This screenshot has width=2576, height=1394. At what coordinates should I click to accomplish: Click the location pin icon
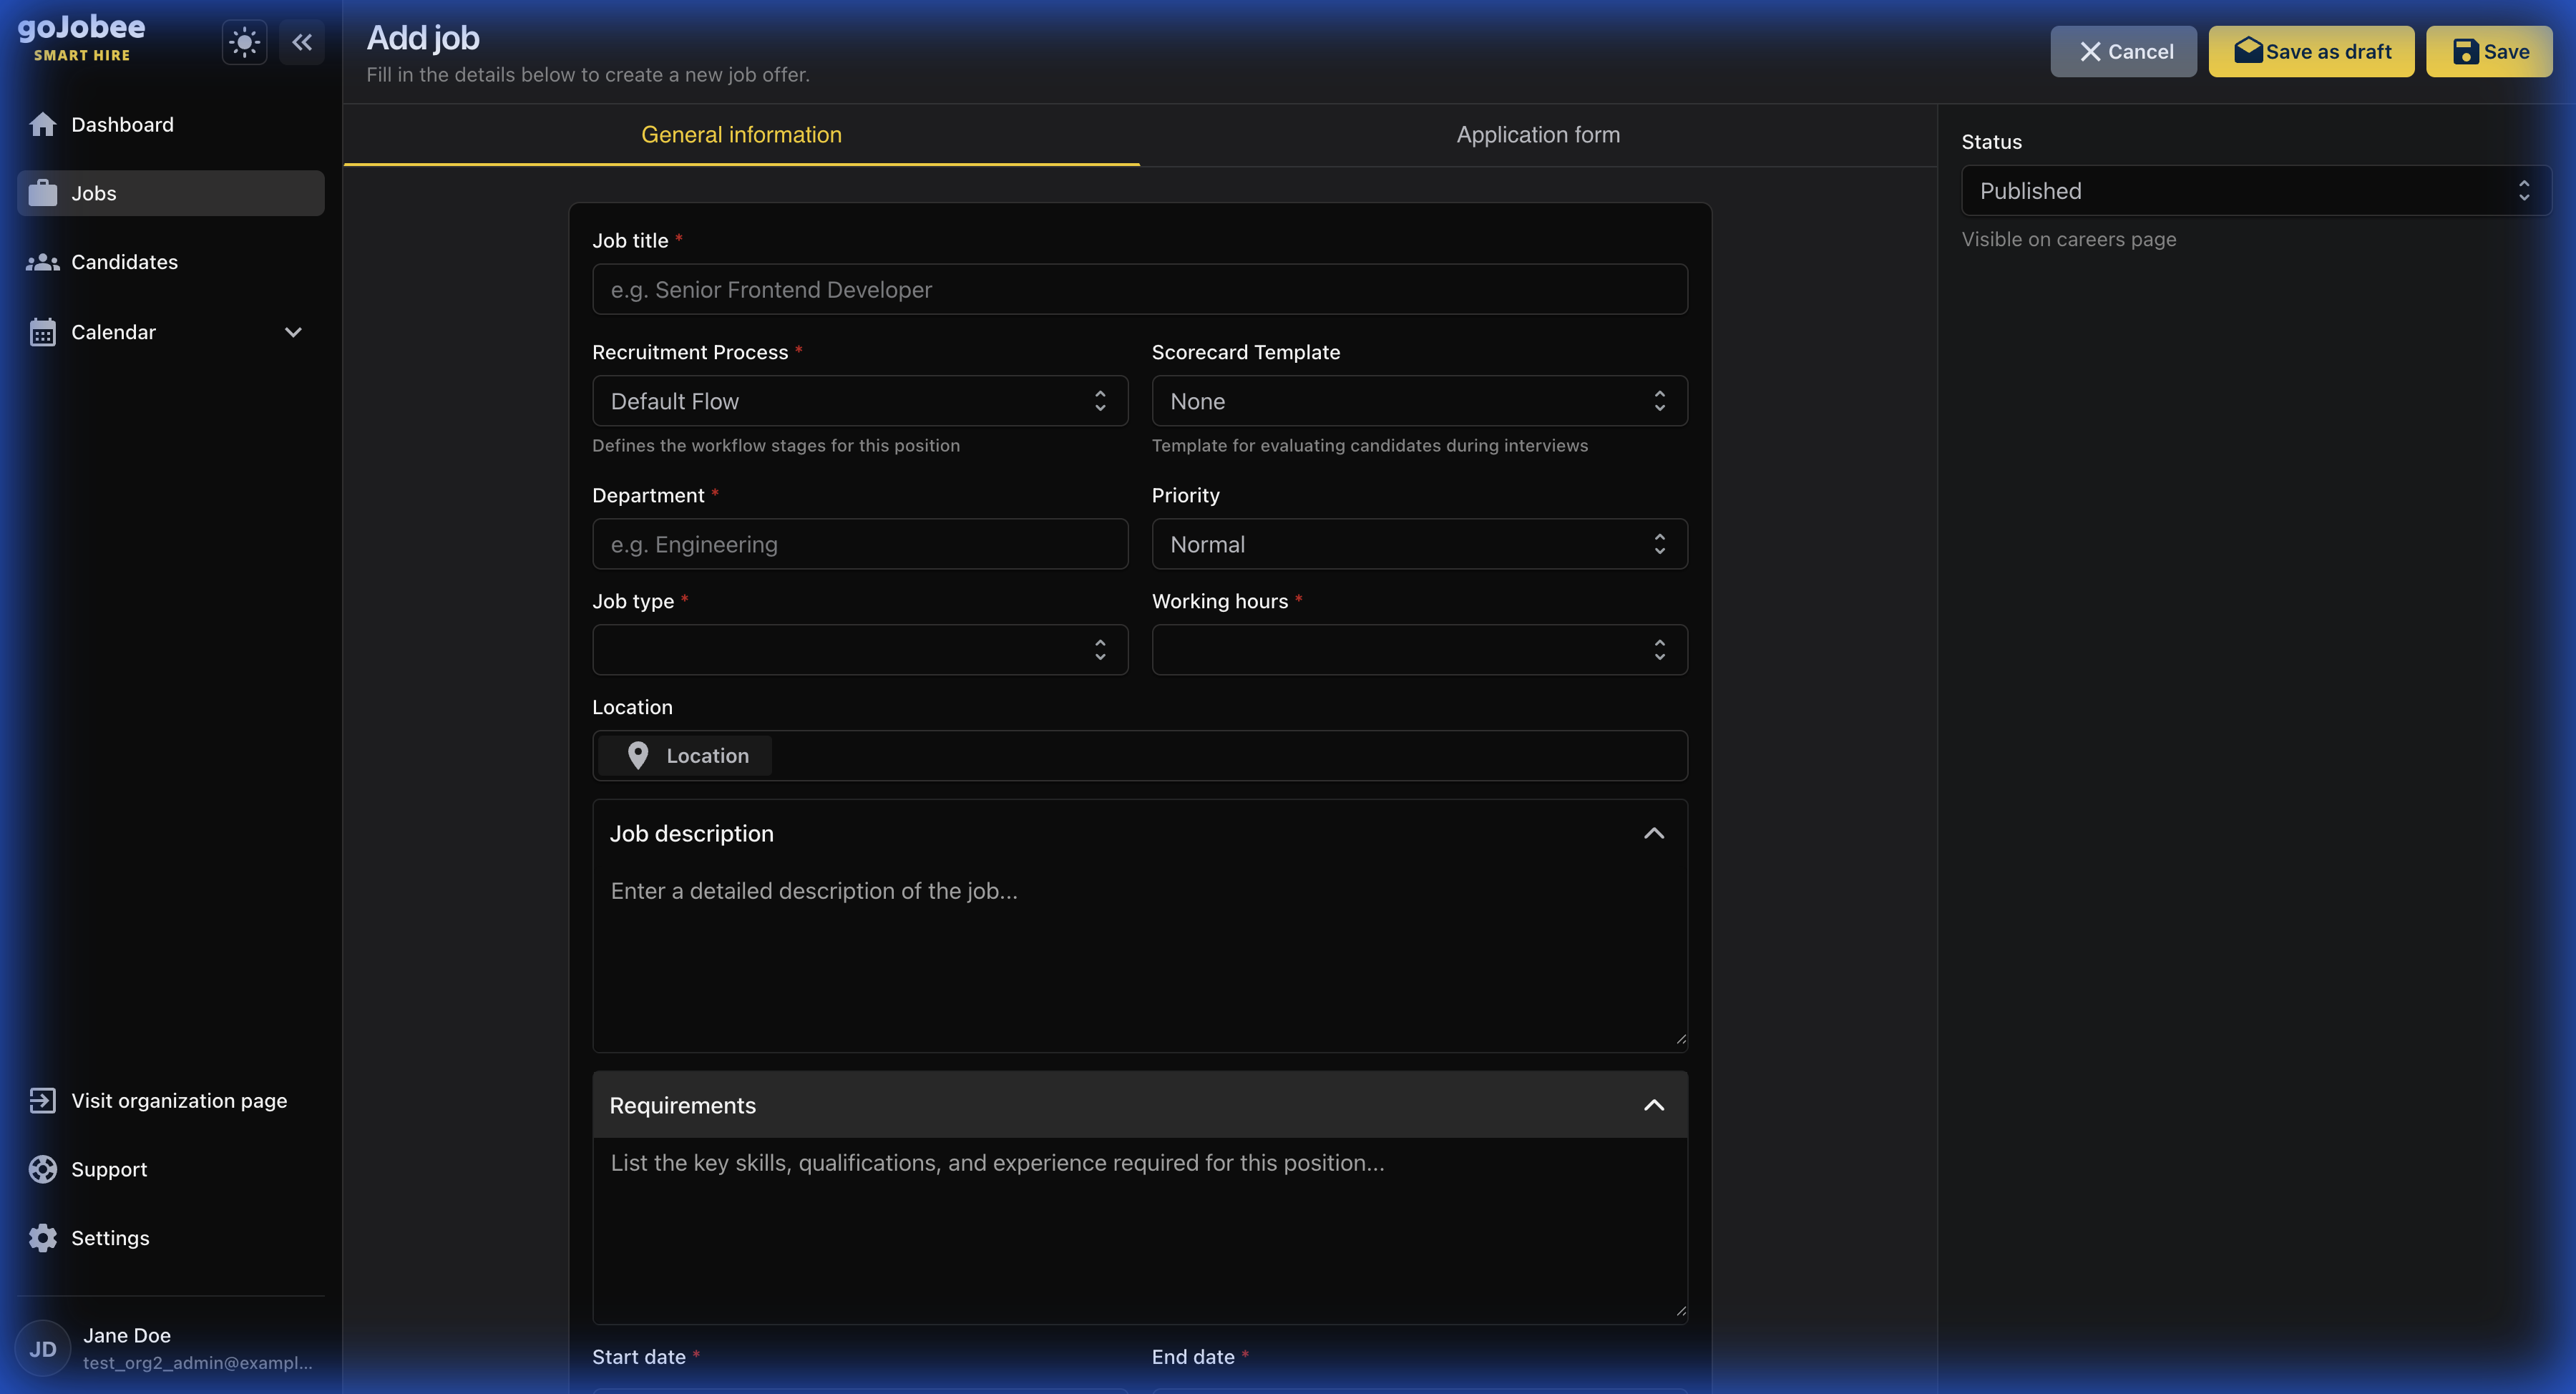click(638, 755)
